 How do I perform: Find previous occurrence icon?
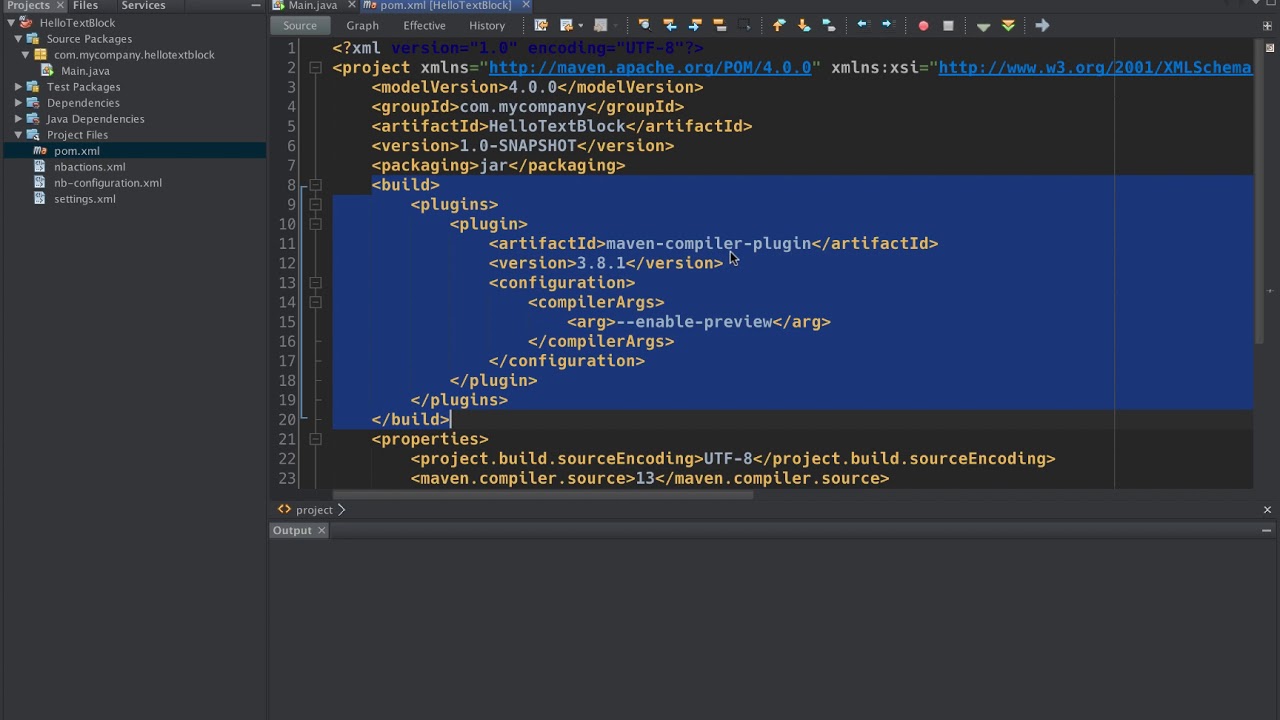(x=670, y=25)
